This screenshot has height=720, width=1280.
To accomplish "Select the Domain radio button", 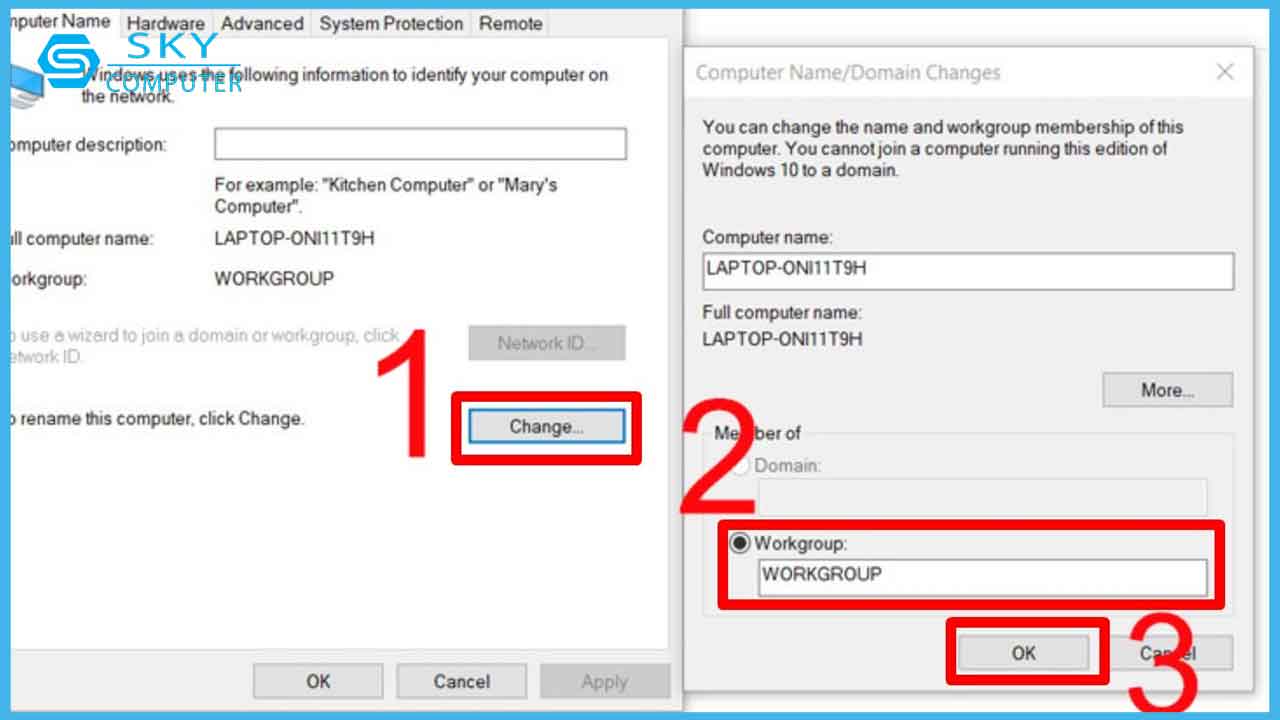I will pos(741,466).
